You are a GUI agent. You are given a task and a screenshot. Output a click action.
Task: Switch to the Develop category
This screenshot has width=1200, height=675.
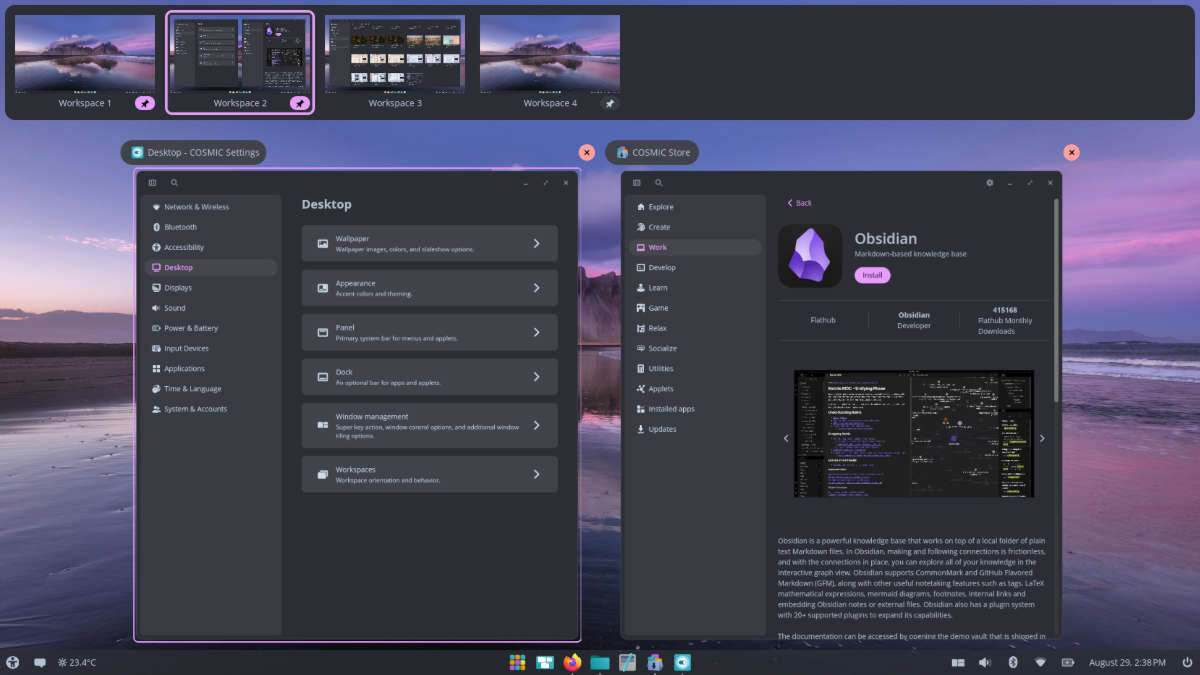coord(695,268)
